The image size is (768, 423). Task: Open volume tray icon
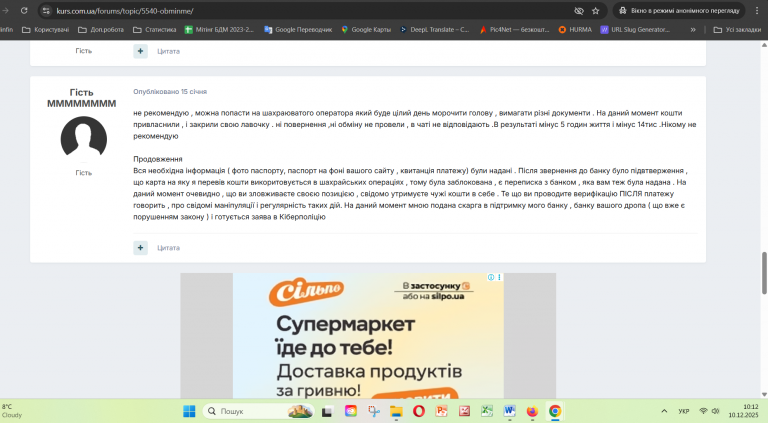pyautogui.click(x=716, y=411)
